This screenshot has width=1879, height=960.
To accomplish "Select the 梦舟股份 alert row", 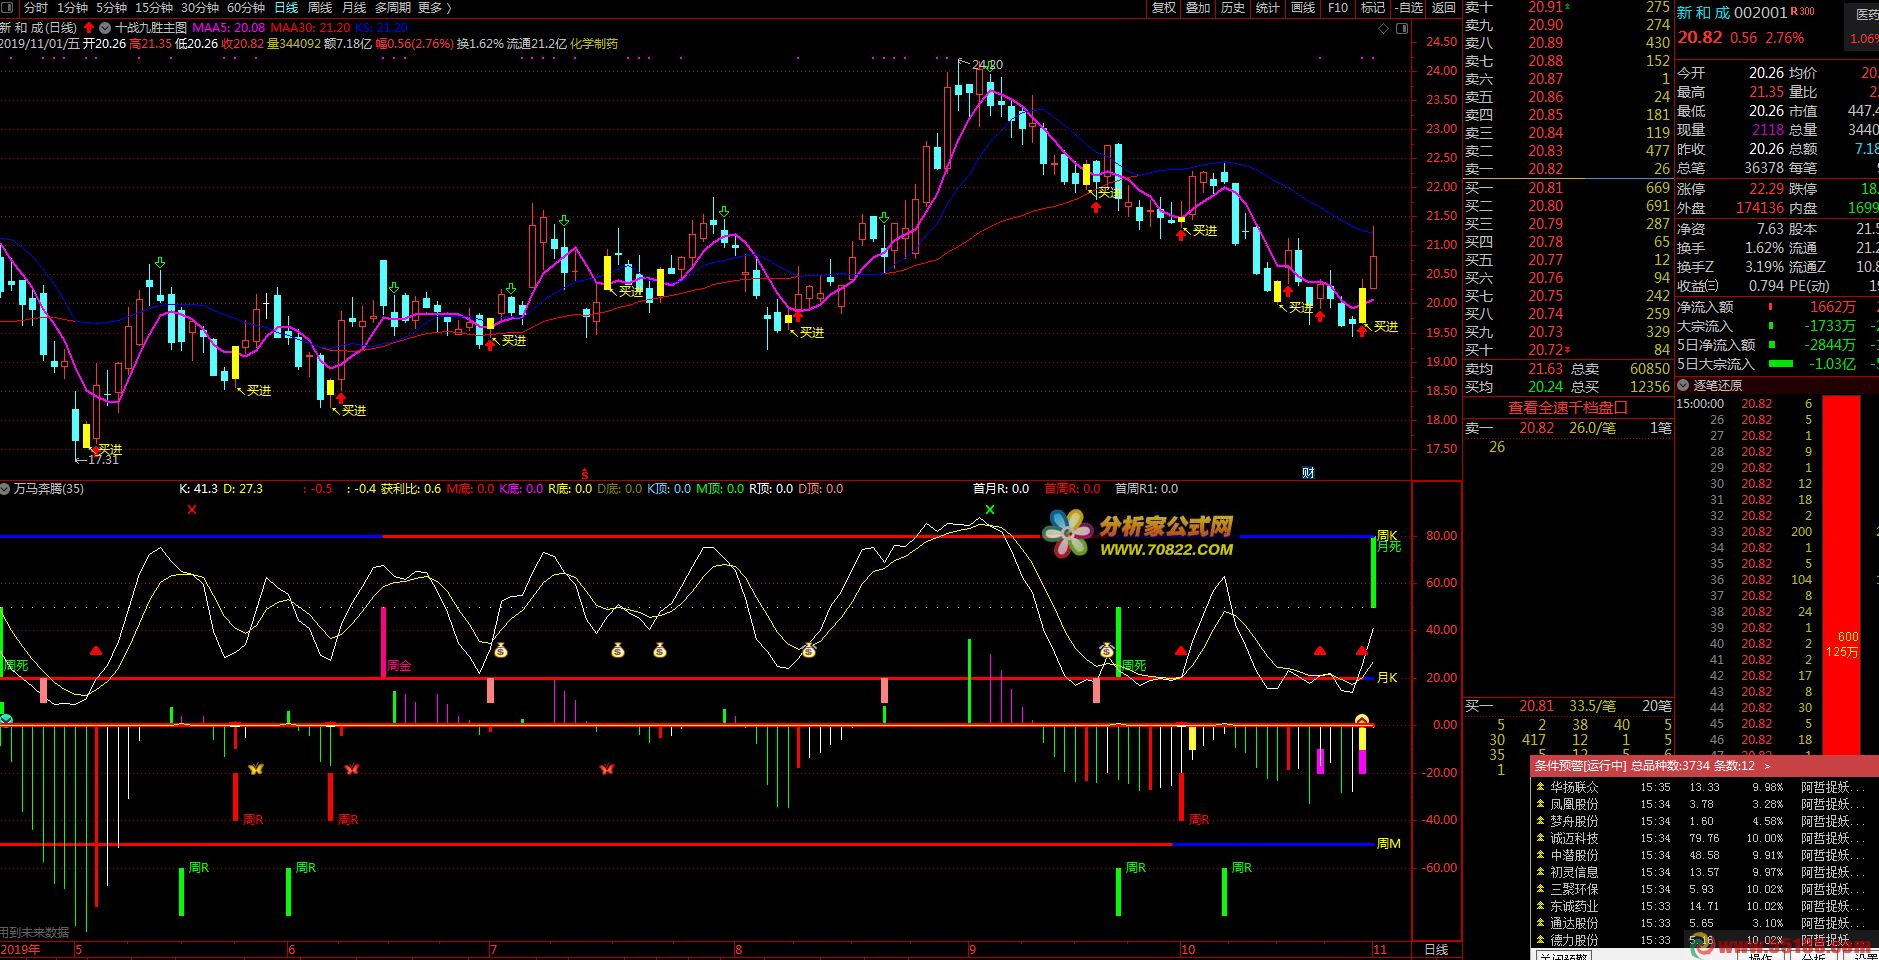I will click(1704, 821).
